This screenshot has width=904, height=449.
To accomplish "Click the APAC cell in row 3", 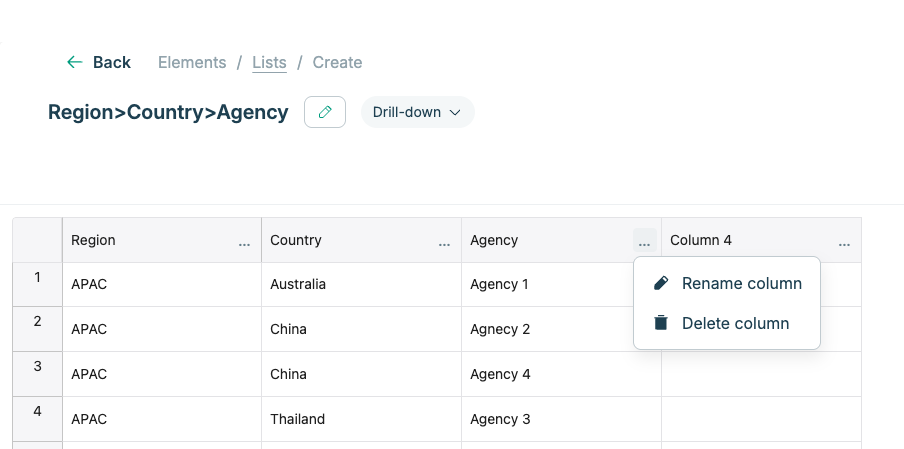I will pyautogui.click(x=162, y=374).
